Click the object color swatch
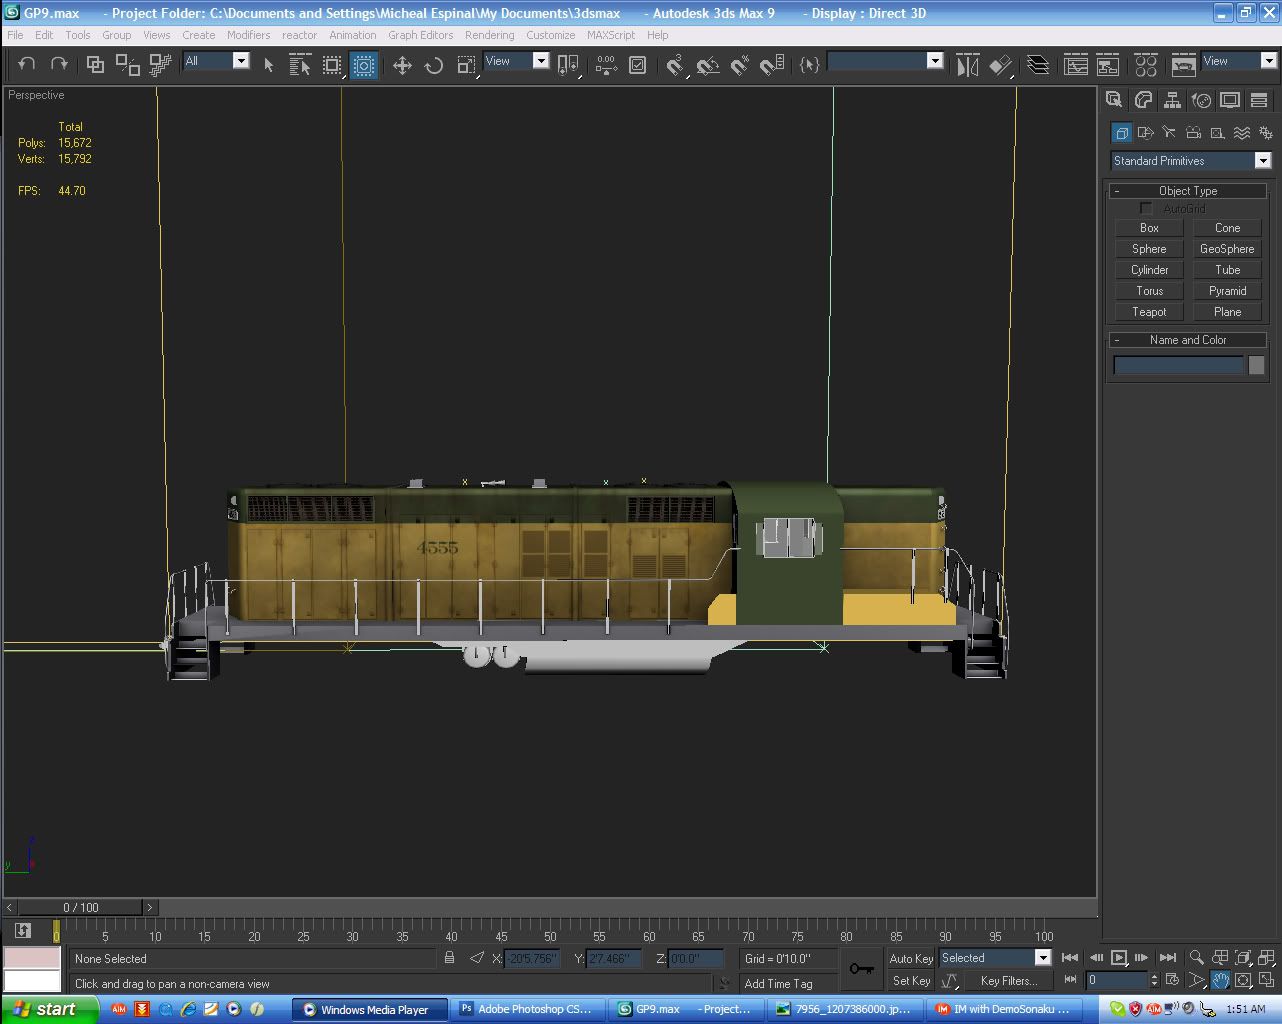This screenshot has width=1282, height=1024. [1257, 366]
